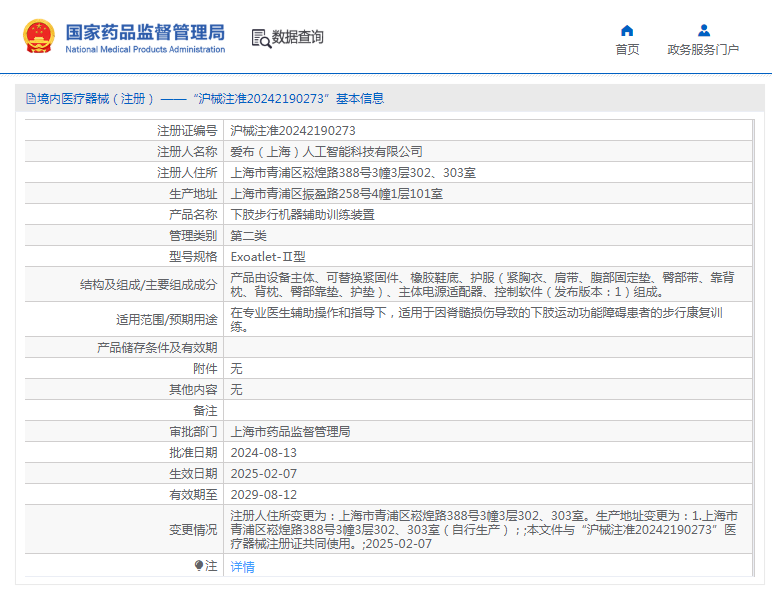Click the 注册人名称 label
Viewport: 772px width, 604px height.
coord(187,152)
